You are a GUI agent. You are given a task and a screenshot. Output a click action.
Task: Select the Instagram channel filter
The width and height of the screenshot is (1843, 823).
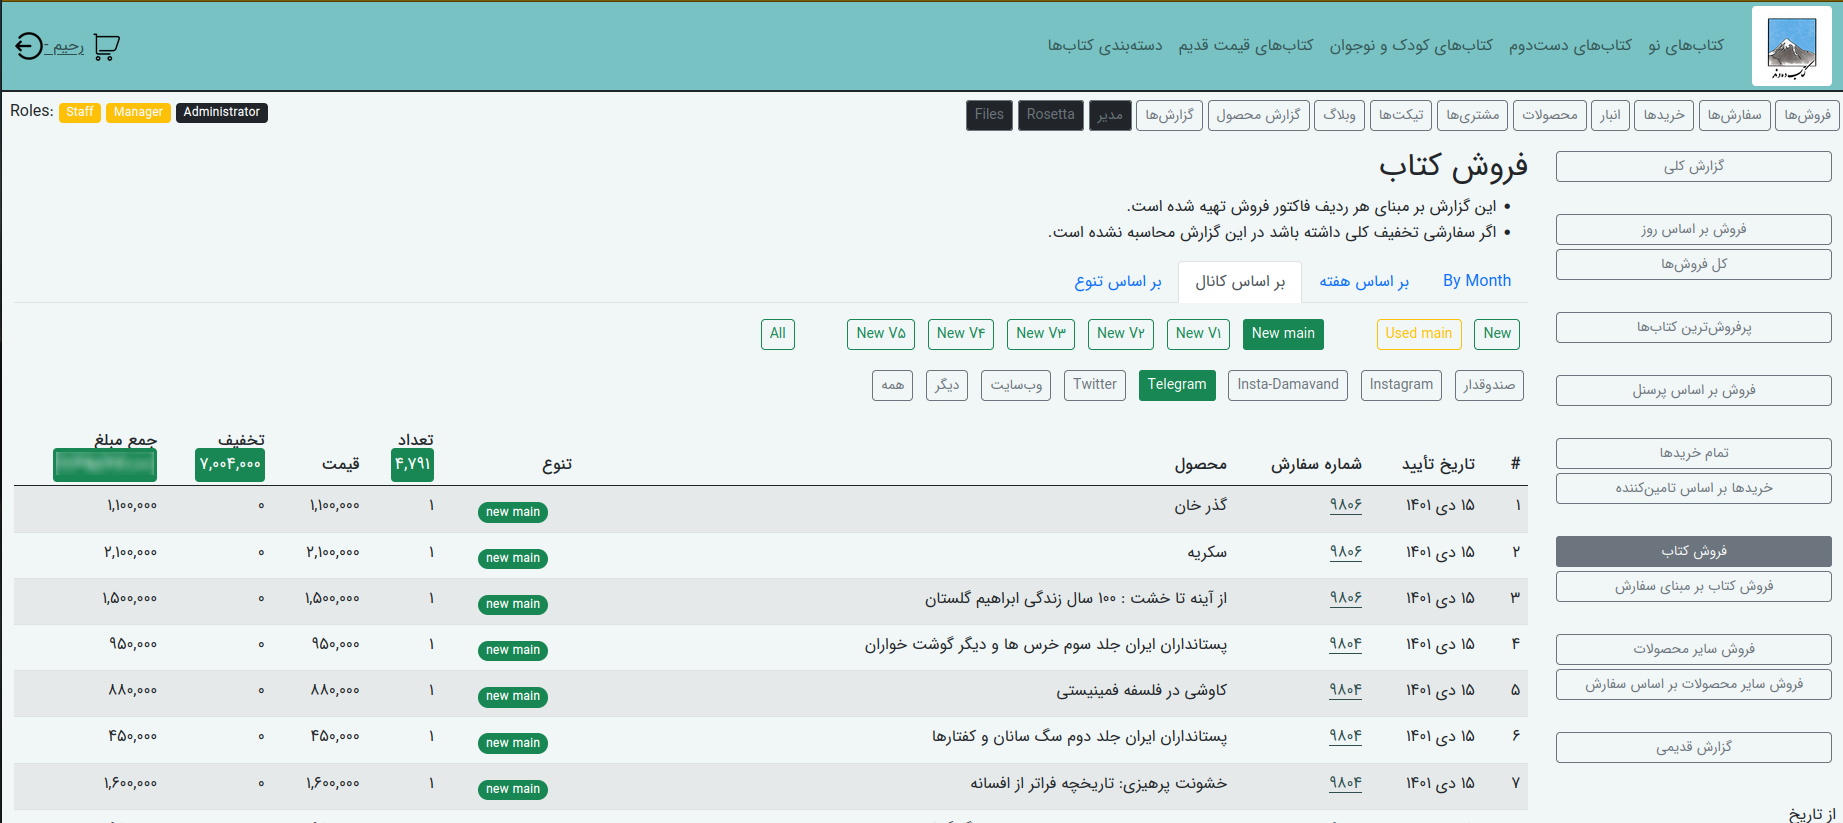(x=1401, y=385)
